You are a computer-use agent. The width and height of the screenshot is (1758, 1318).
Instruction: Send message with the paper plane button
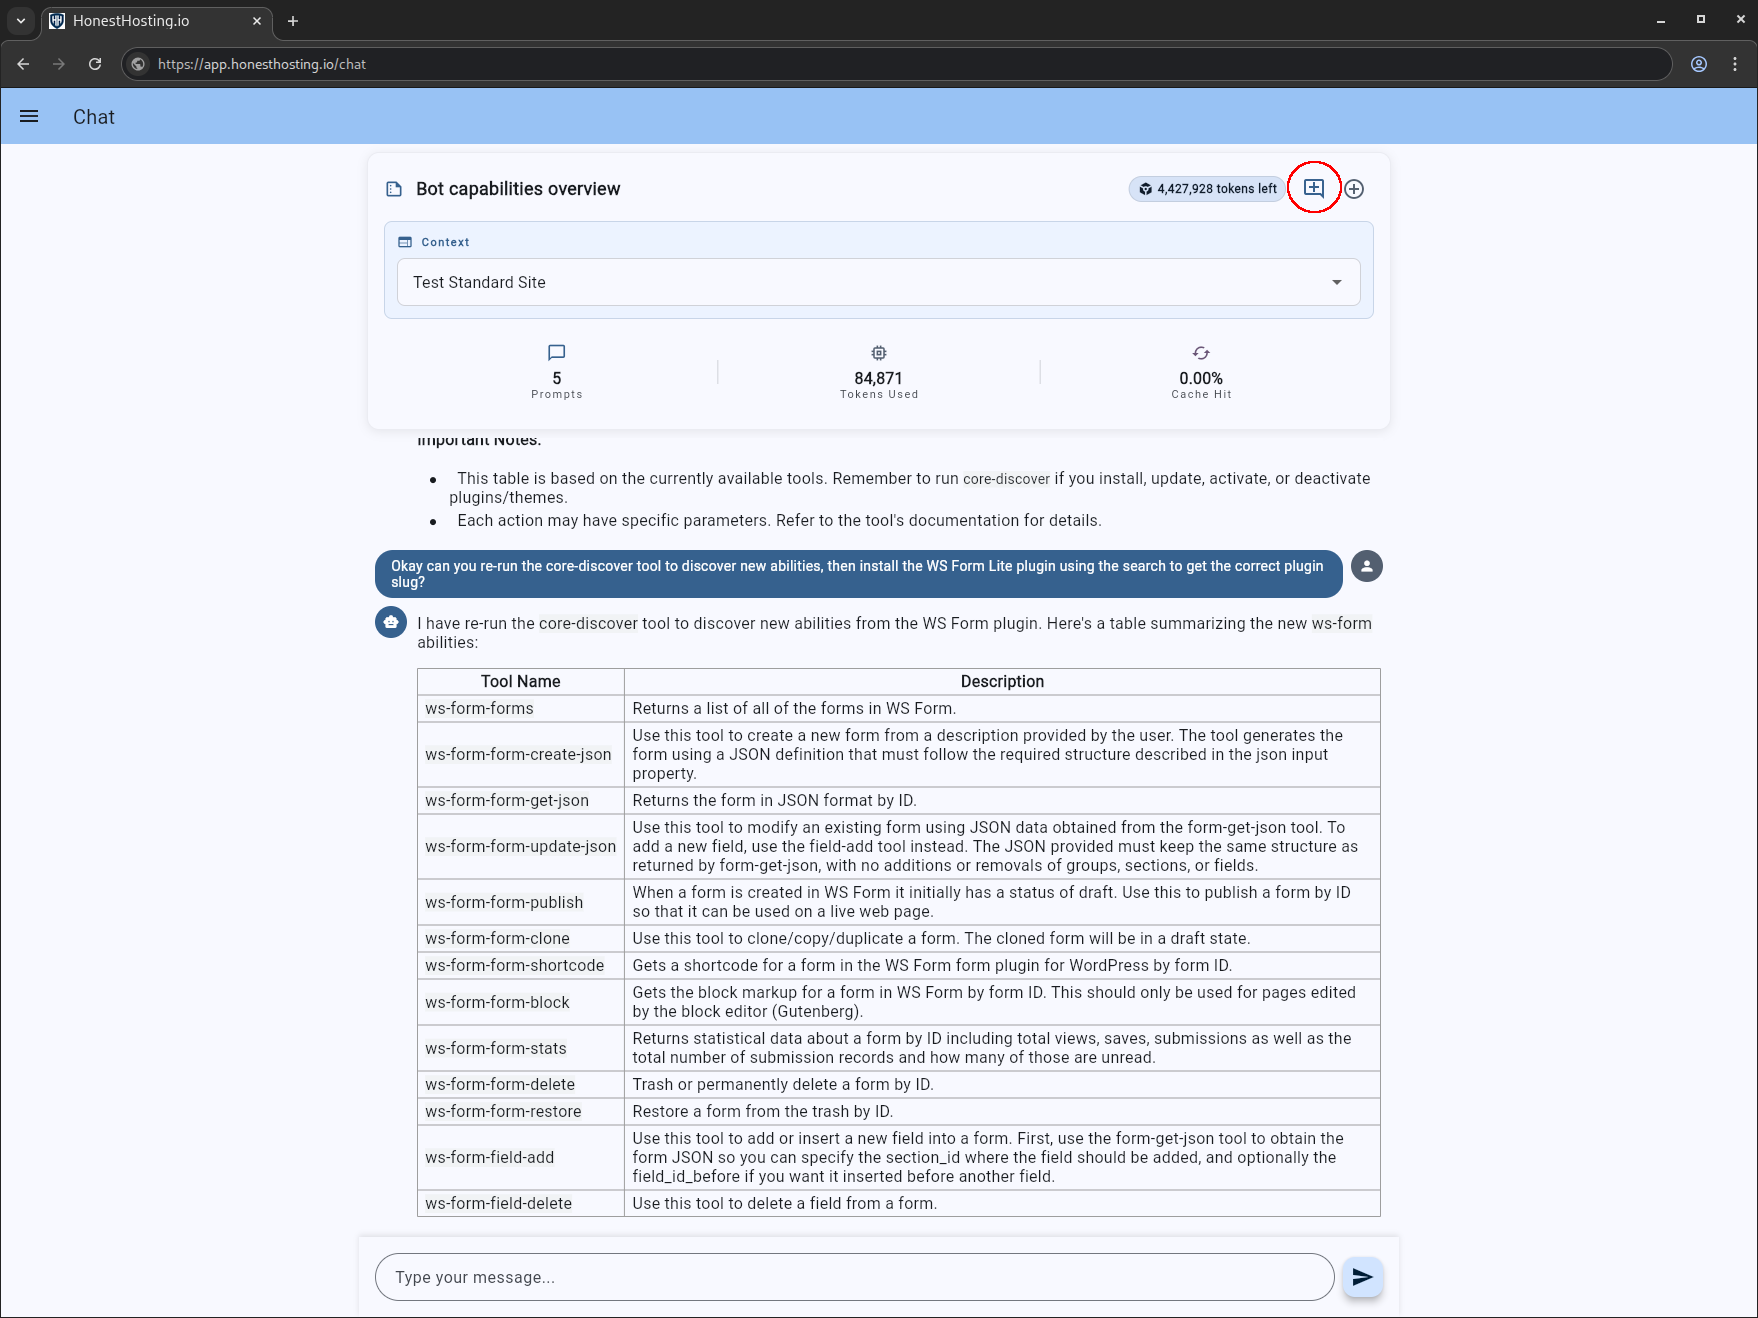[1362, 1277]
